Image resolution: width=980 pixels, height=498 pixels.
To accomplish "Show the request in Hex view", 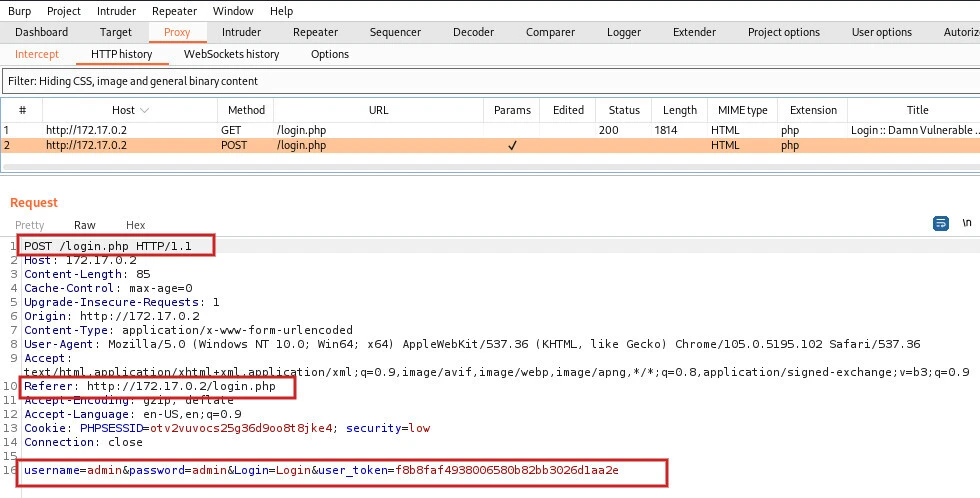I will [x=135, y=225].
